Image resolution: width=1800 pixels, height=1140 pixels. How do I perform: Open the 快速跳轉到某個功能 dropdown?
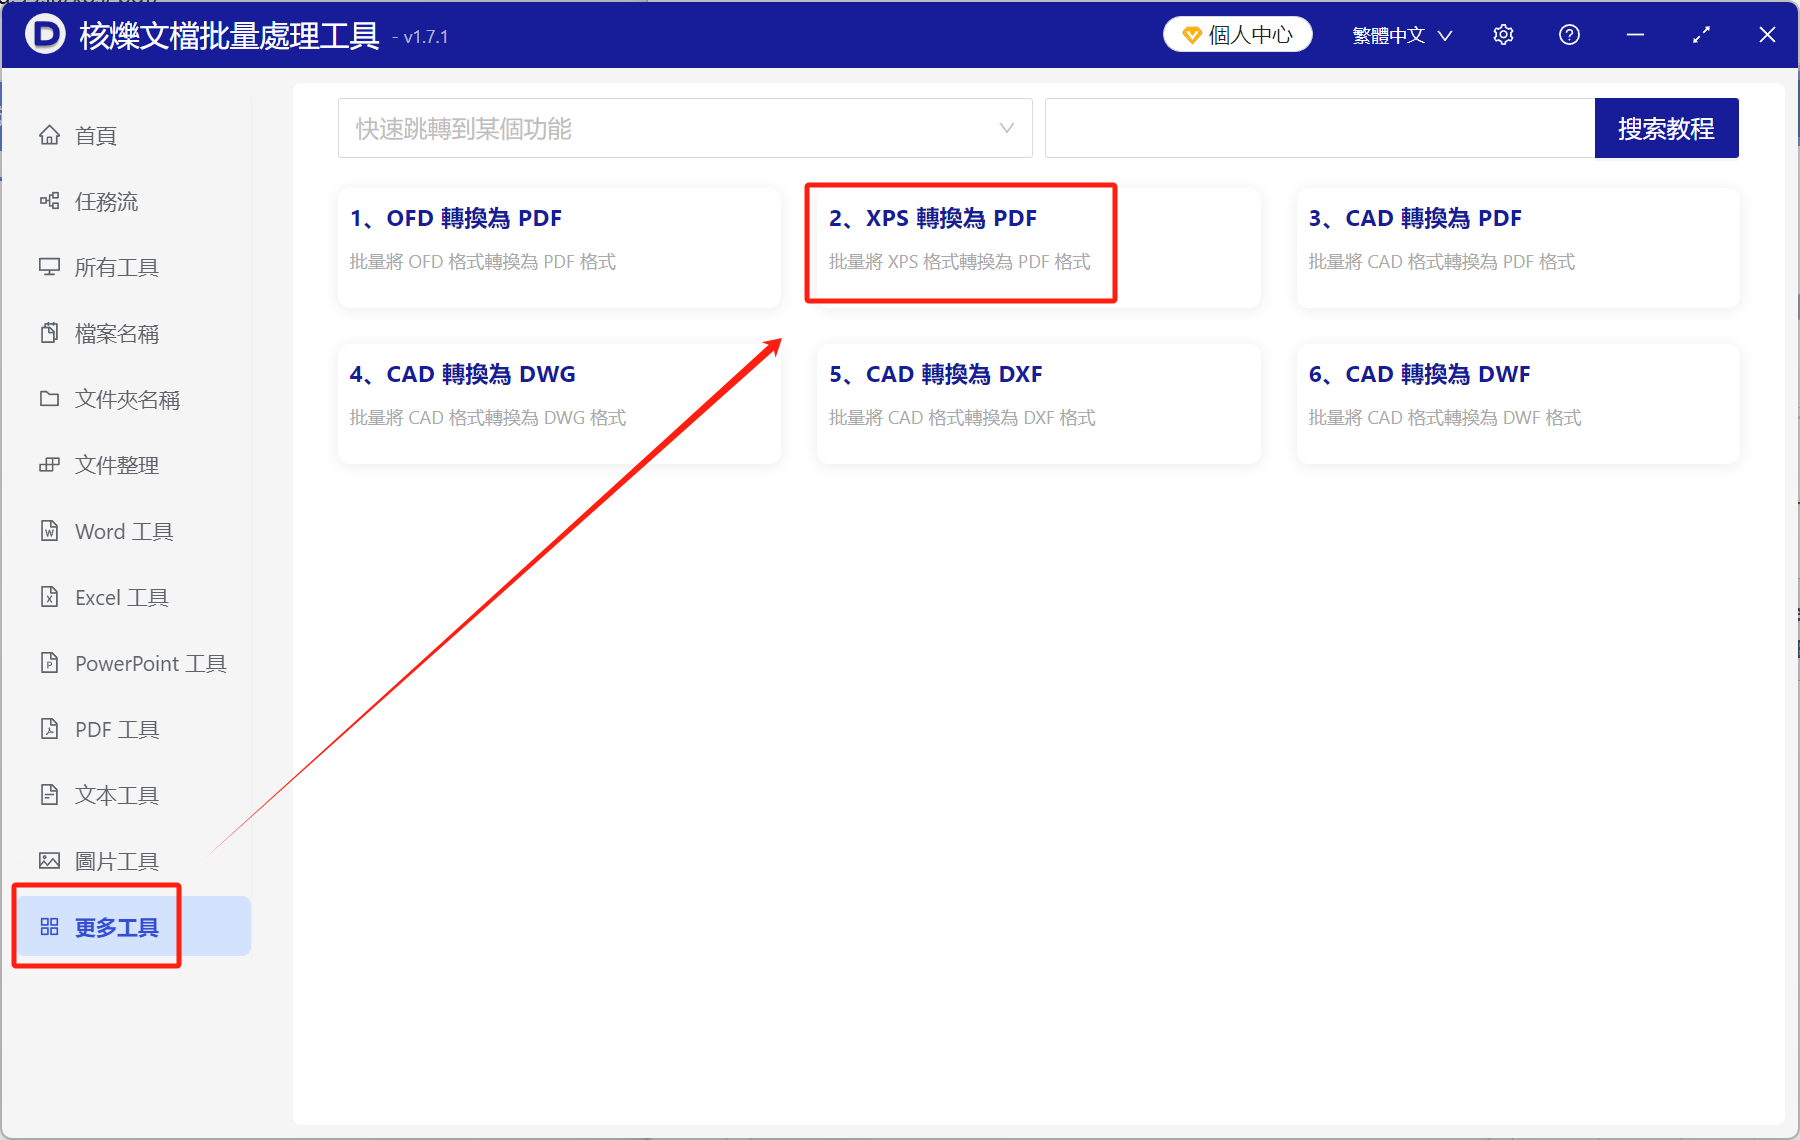[x=685, y=128]
